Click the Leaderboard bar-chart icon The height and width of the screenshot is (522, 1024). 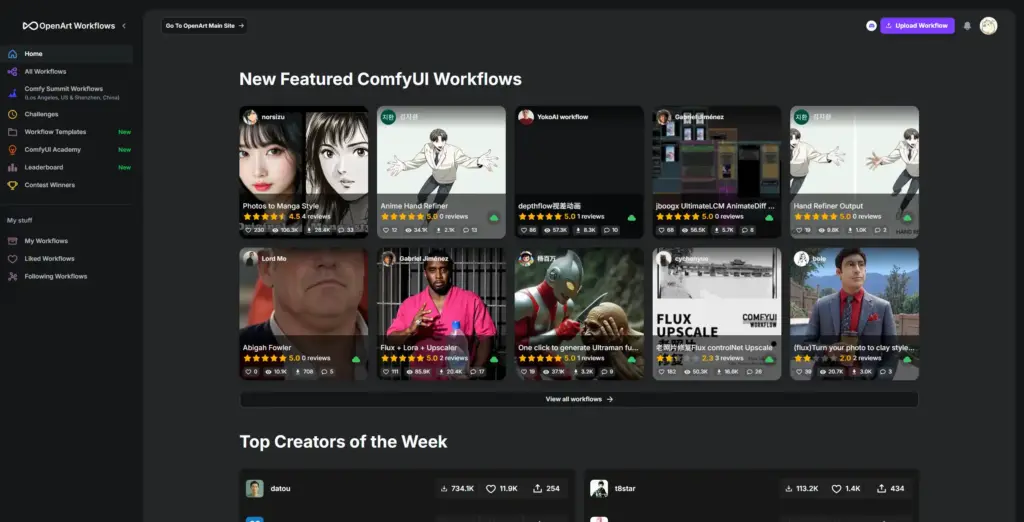pyautogui.click(x=12, y=167)
